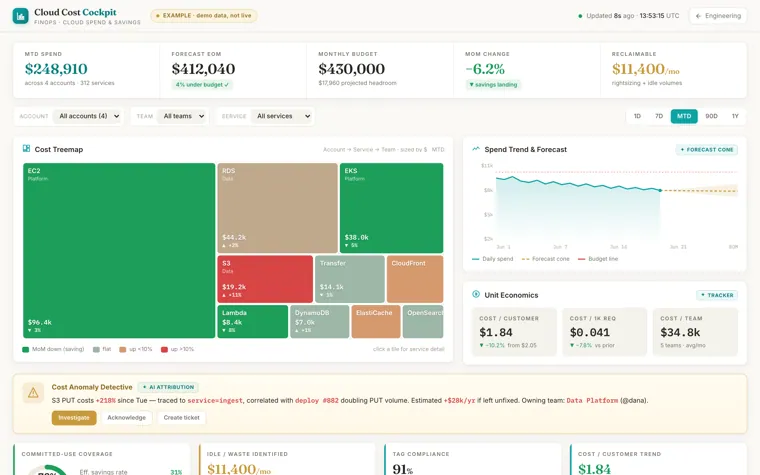Image resolution: width=760 pixels, height=475 pixels.
Task: Click the Tracker badge in Unit Economics
Action: pos(717,295)
